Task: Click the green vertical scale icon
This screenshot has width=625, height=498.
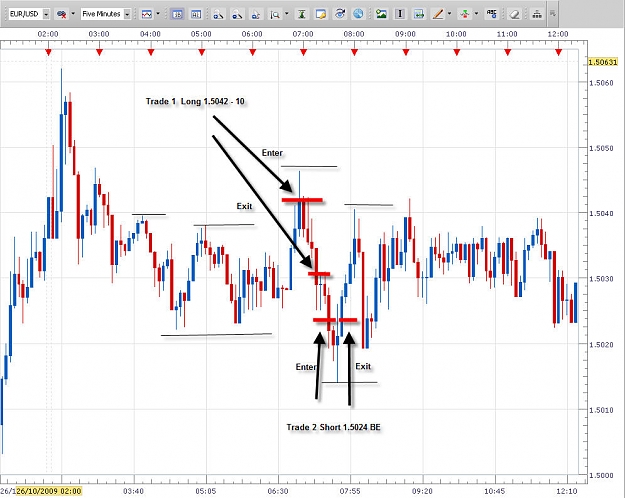Action: (x=302, y=14)
